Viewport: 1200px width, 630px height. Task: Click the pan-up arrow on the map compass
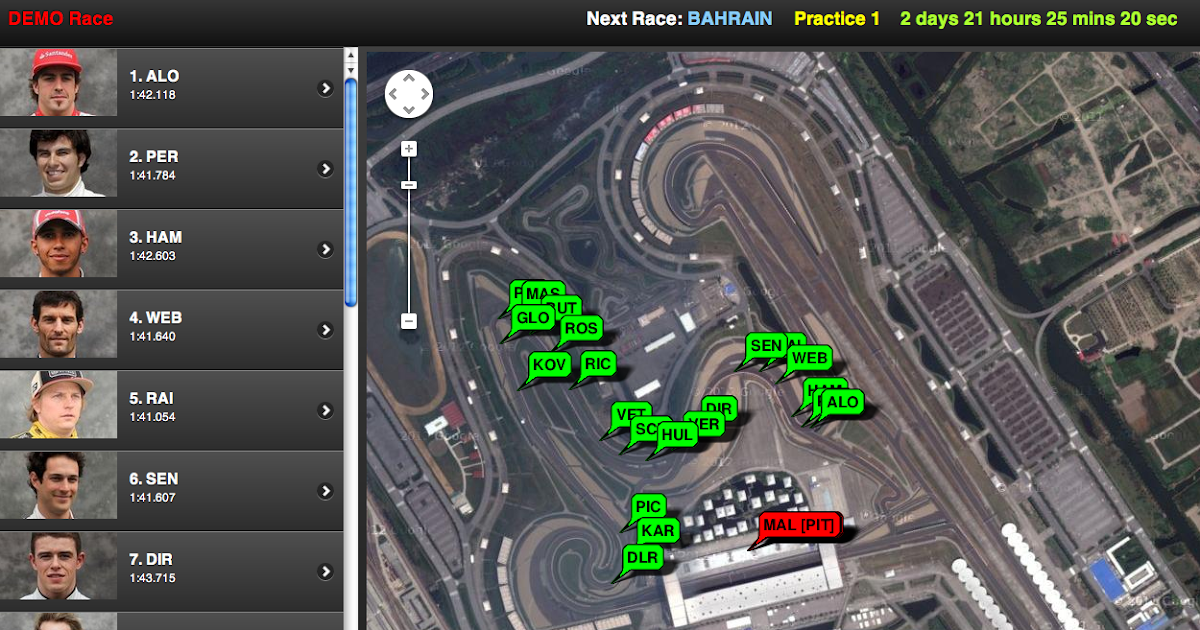point(410,79)
